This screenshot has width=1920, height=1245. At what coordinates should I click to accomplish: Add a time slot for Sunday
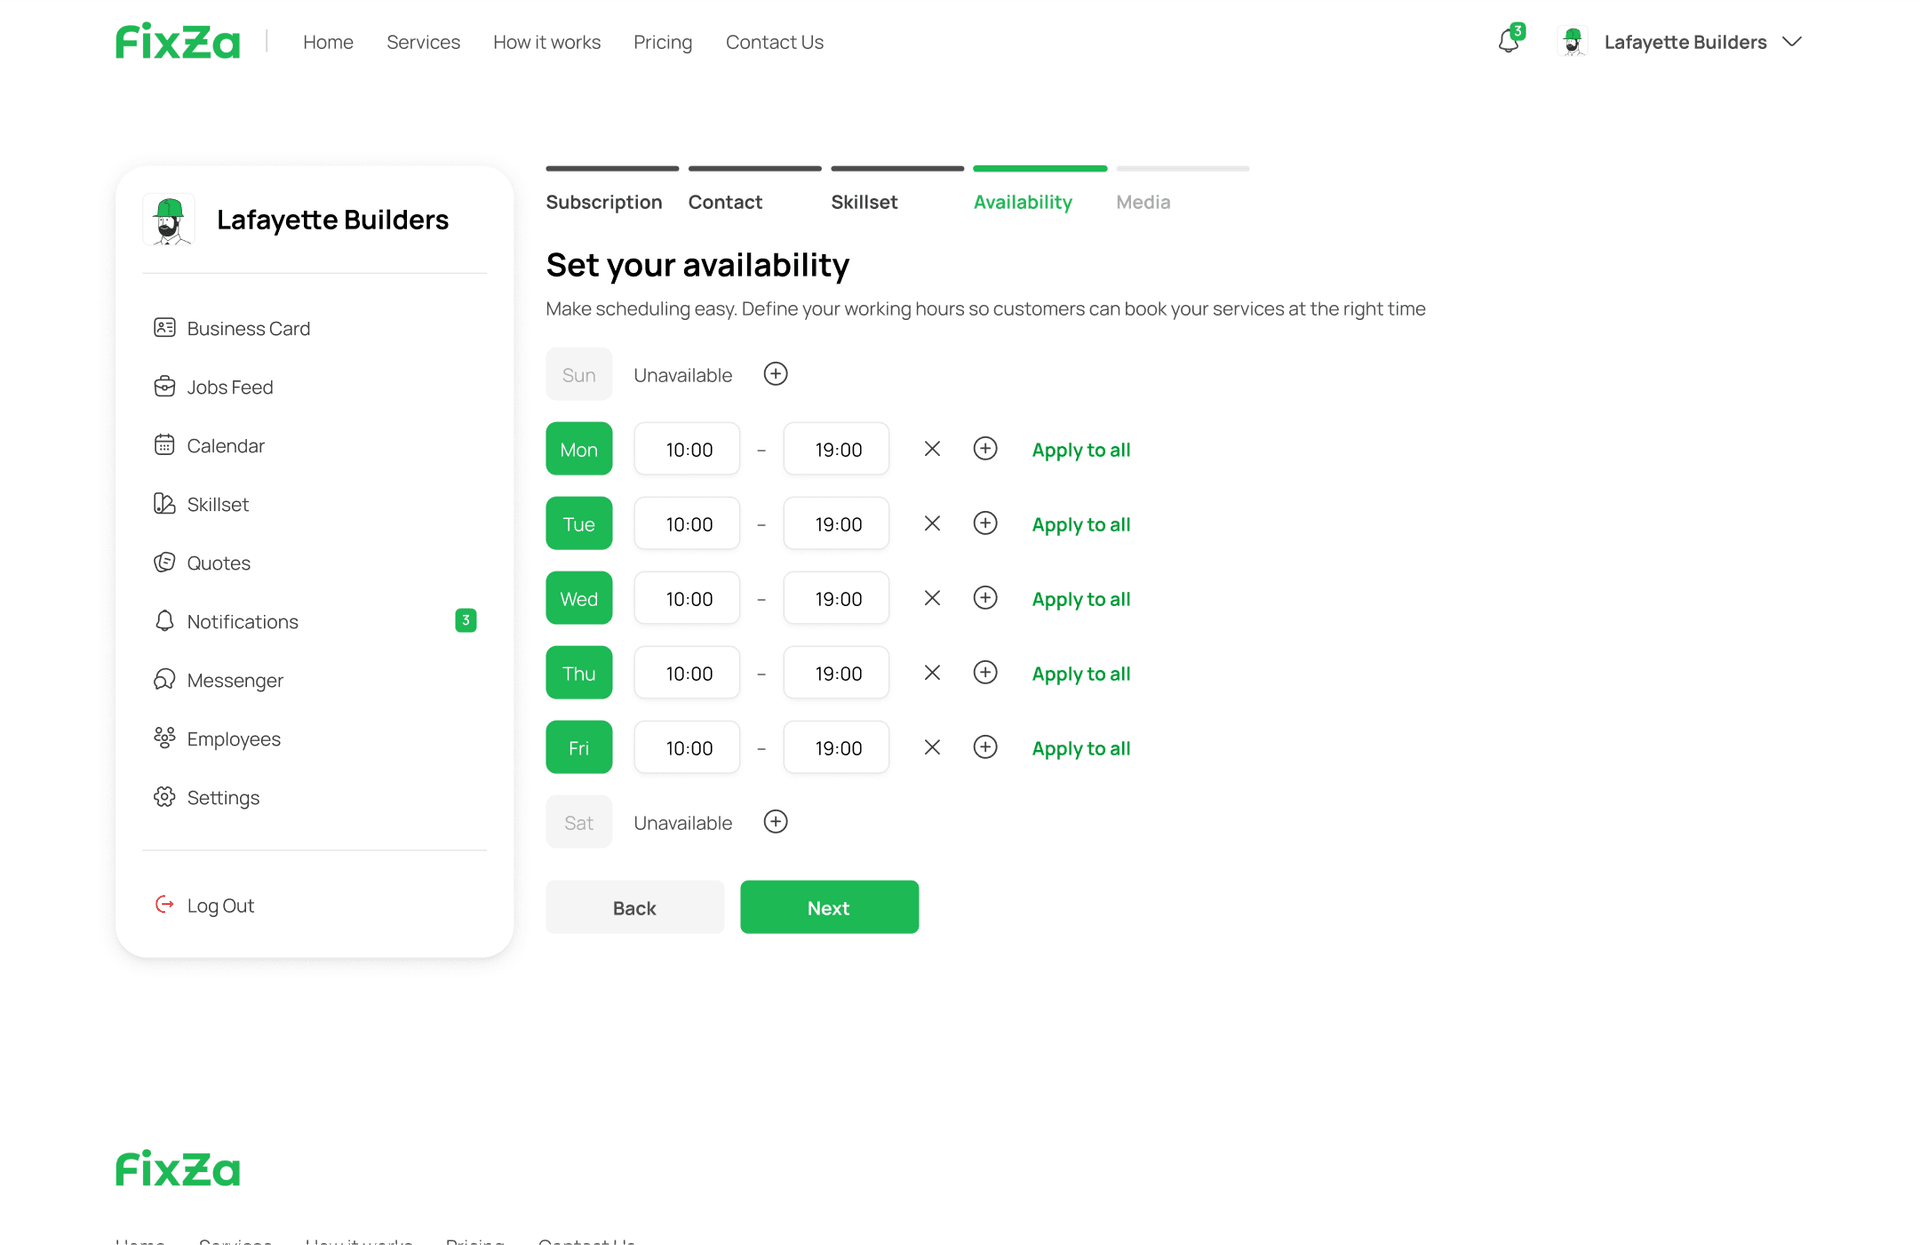pos(775,373)
